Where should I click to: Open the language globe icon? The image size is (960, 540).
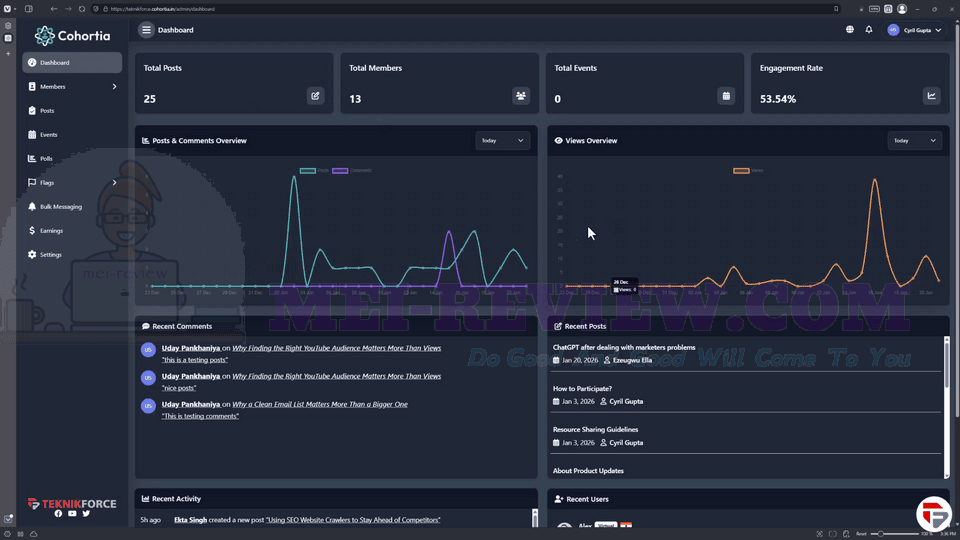coord(850,29)
